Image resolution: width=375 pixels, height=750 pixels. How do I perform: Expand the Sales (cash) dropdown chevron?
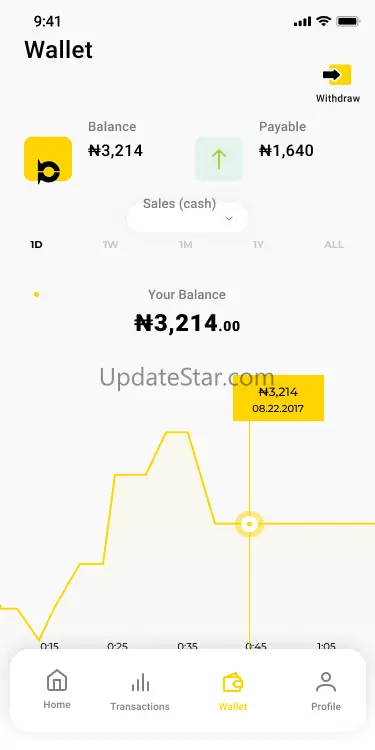pos(229,219)
